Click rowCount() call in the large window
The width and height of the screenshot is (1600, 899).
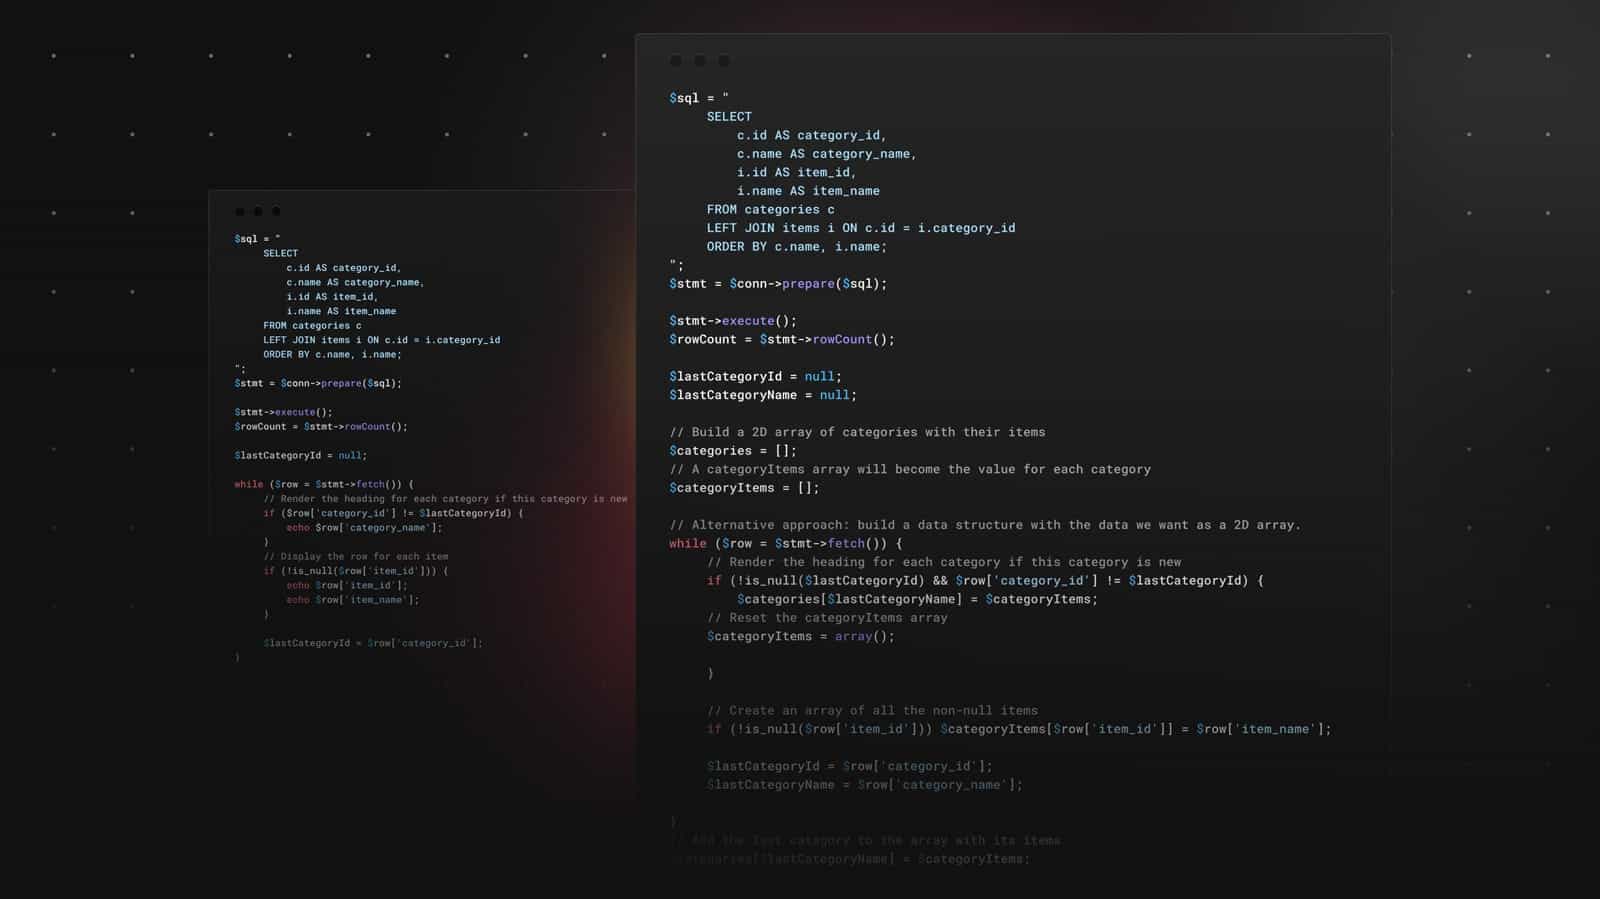coord(852,340)
